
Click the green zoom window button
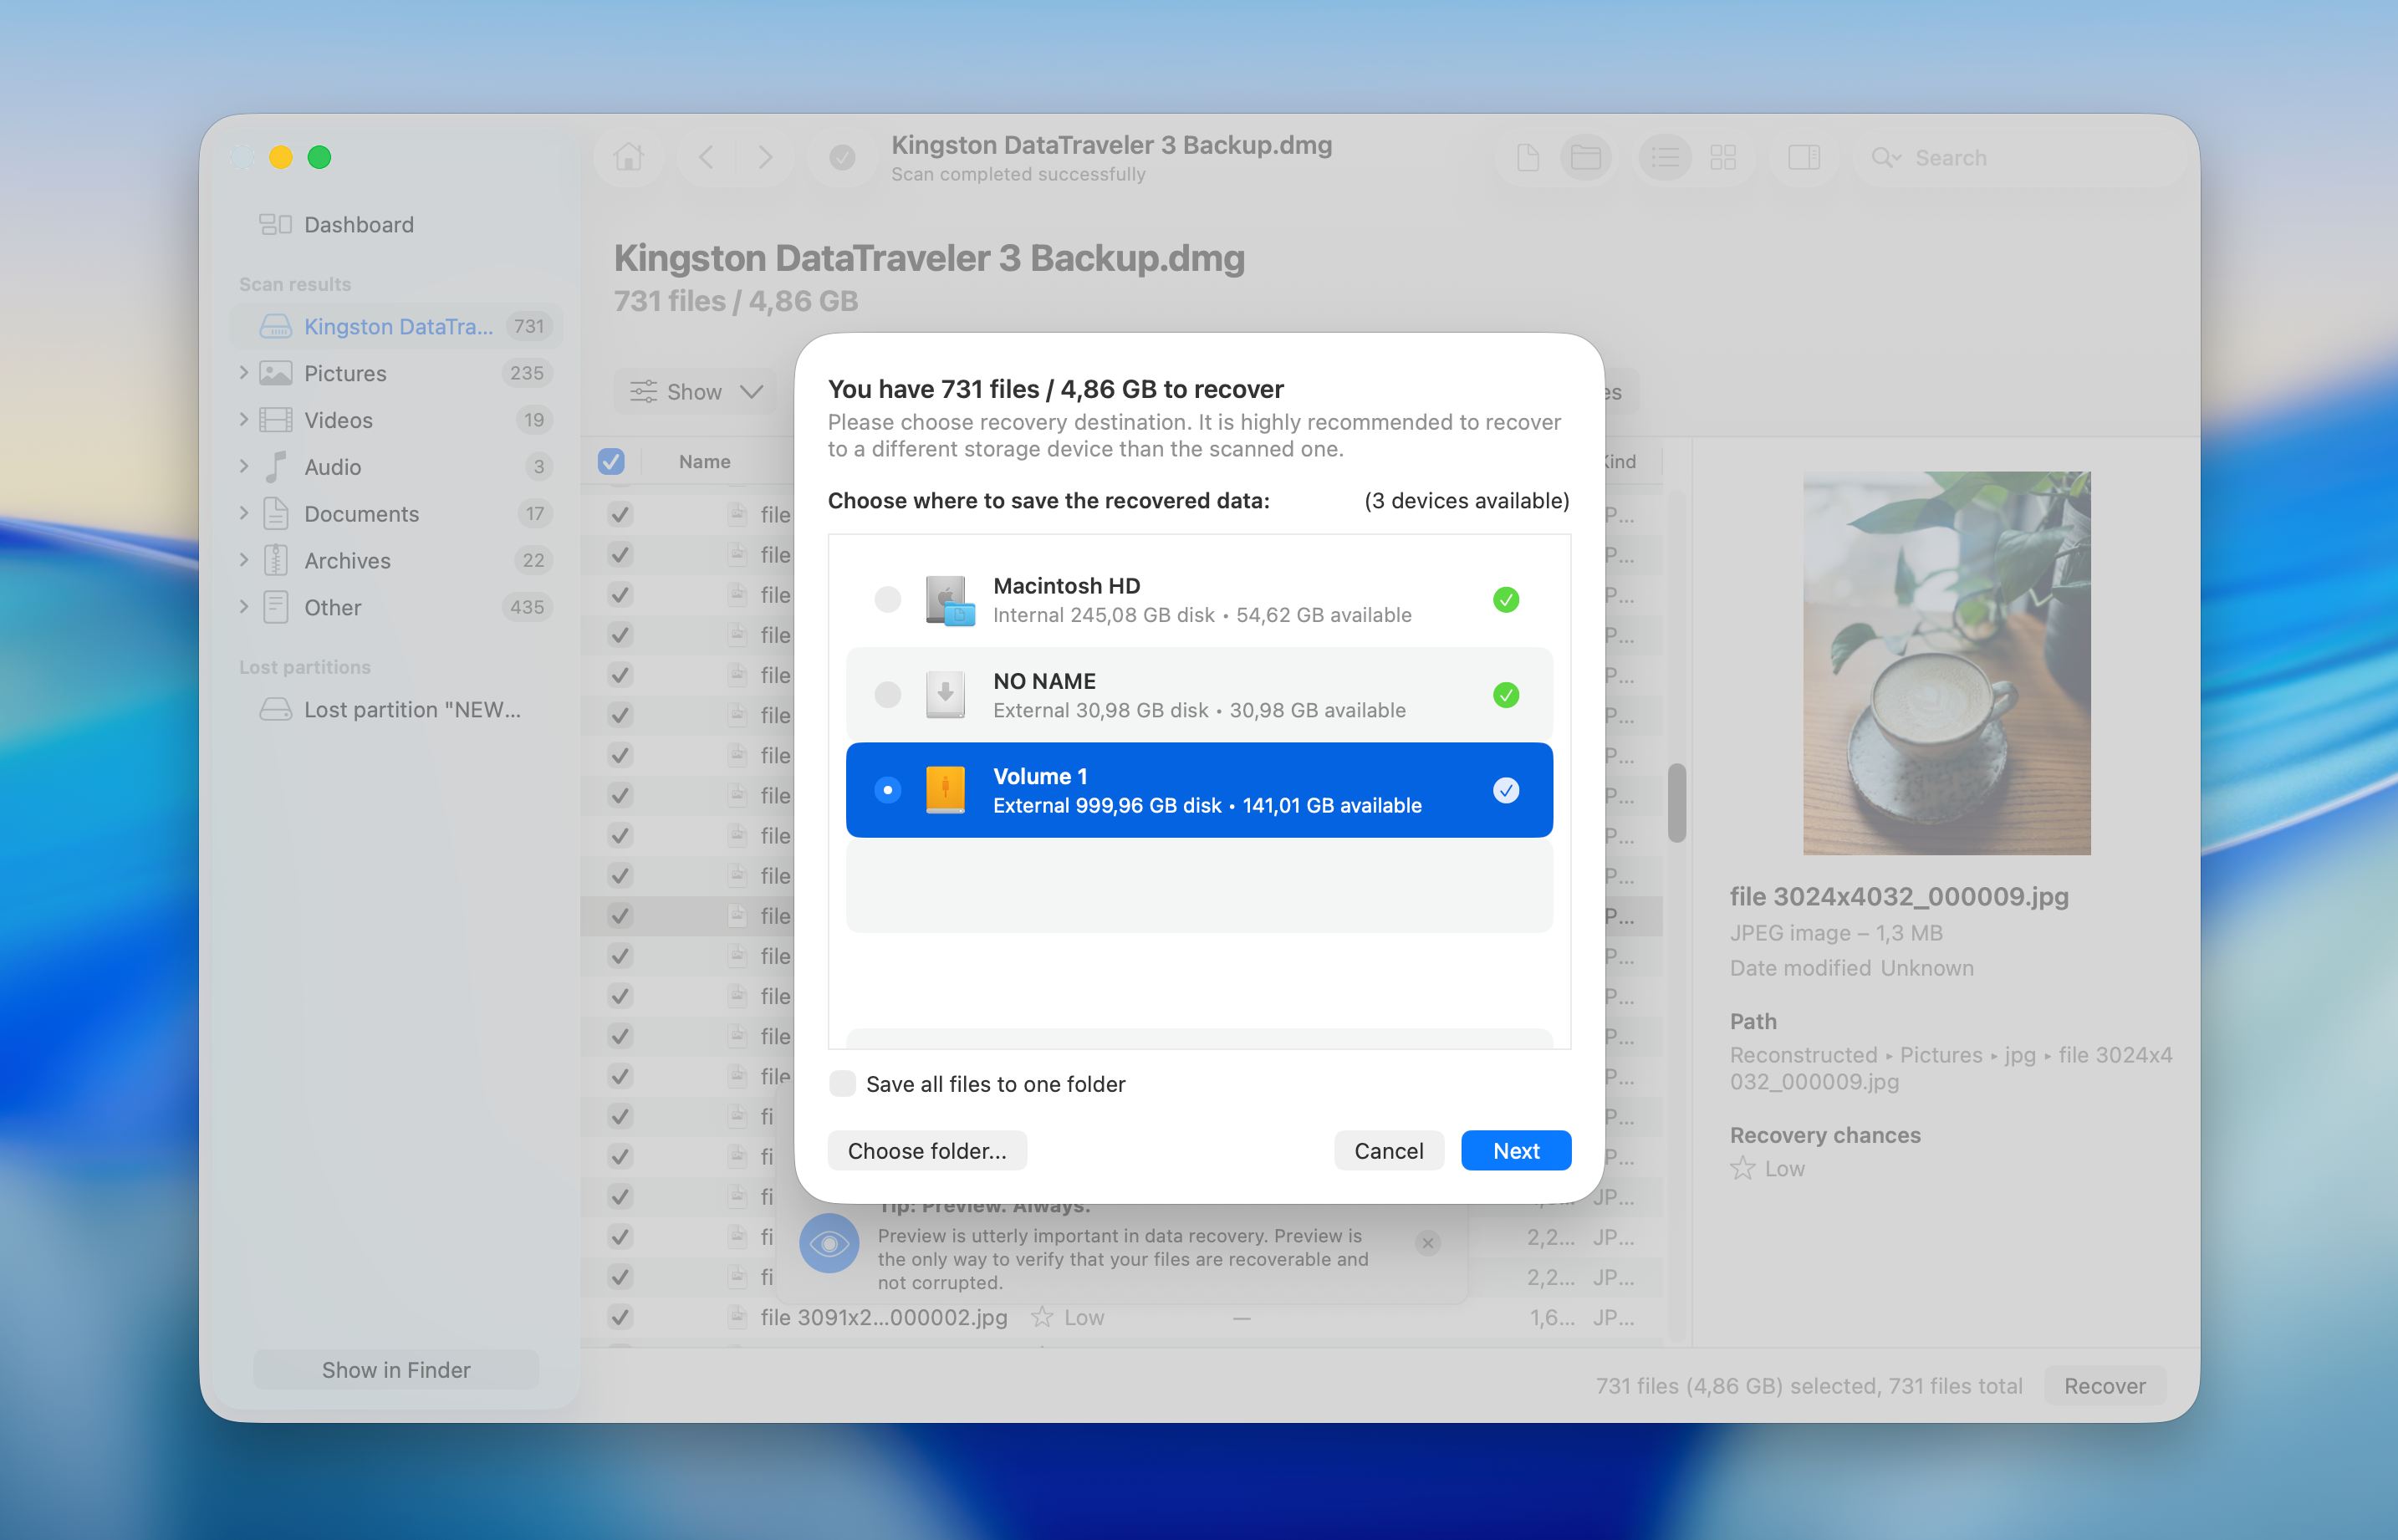[x=319, y=157]
